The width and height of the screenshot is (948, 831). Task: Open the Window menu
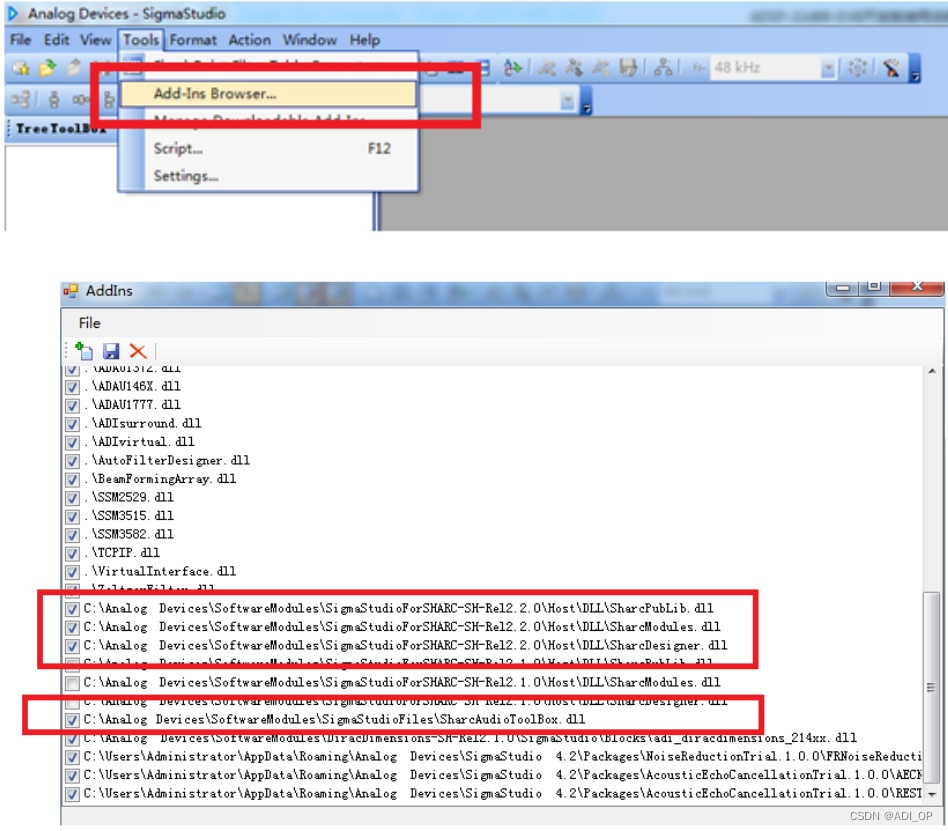coord(310,40)
